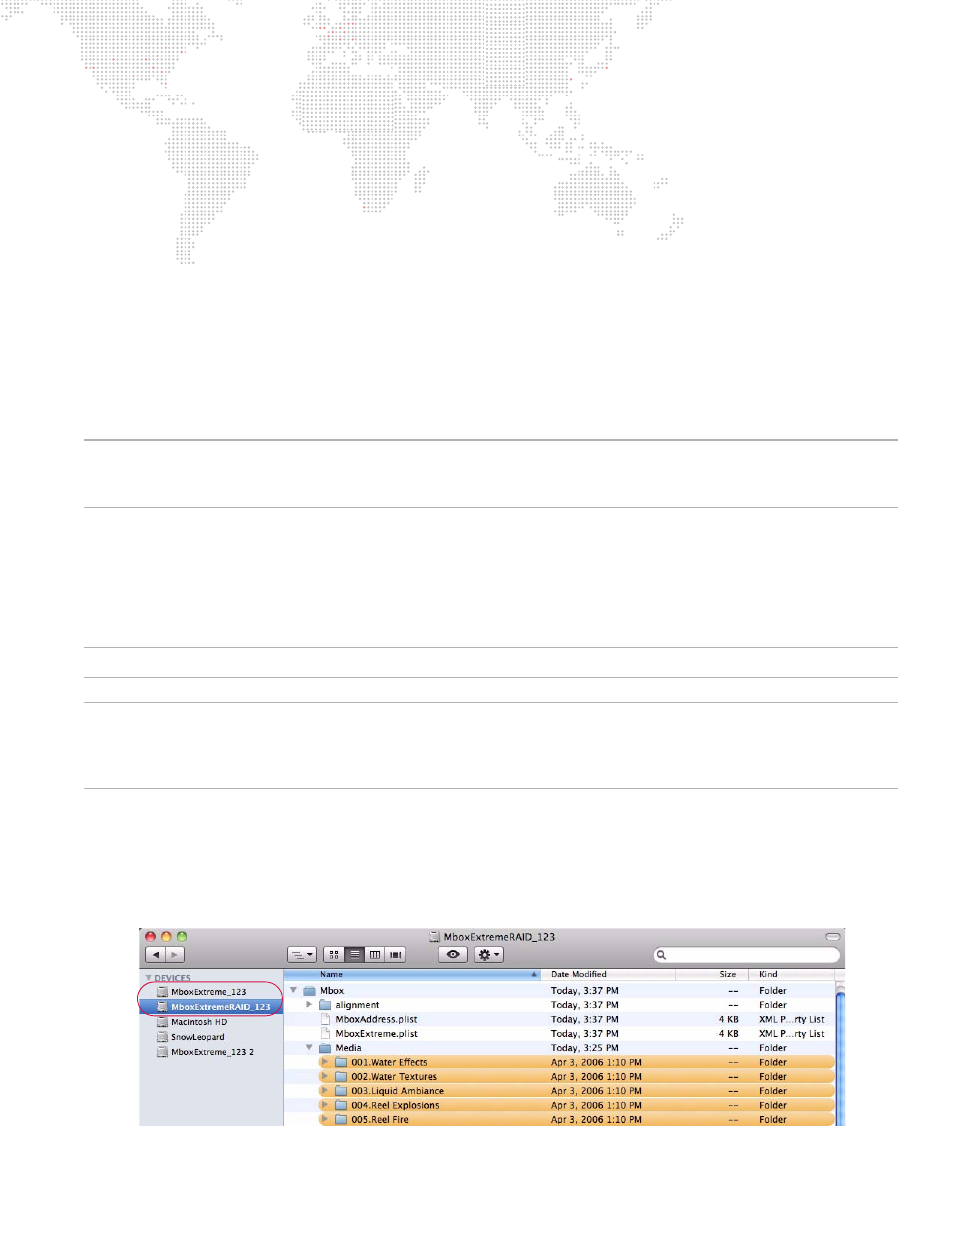This screenshot has height=1235, width=954.
Task: Expand the 001.Water Effects folder
Action: click(324, 1062)
